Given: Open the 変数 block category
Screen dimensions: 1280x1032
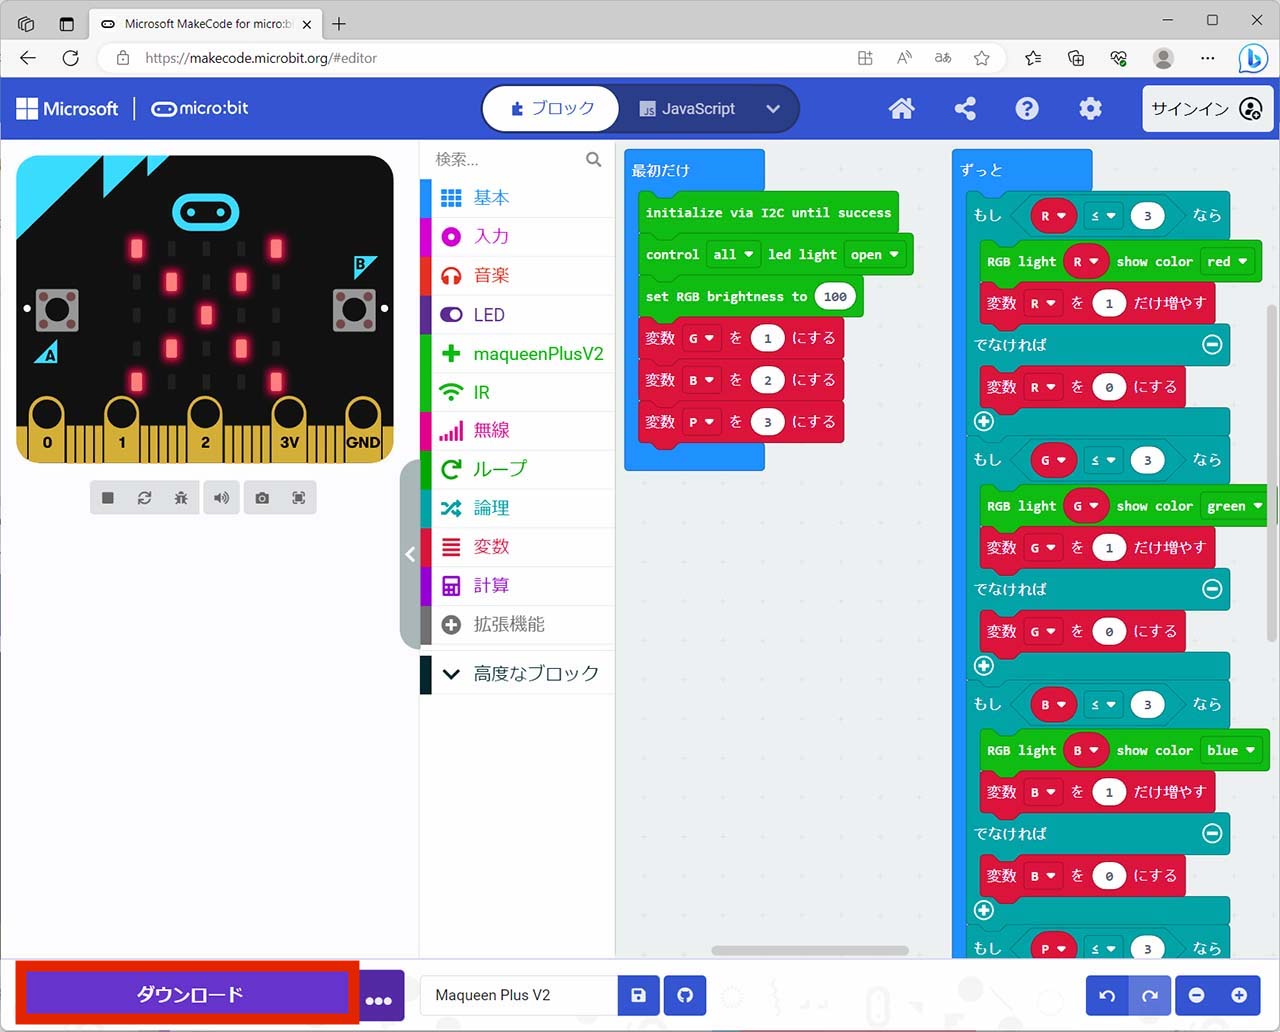Looking at the screenshot, I should pyautogui.click(x=517, y=547).
